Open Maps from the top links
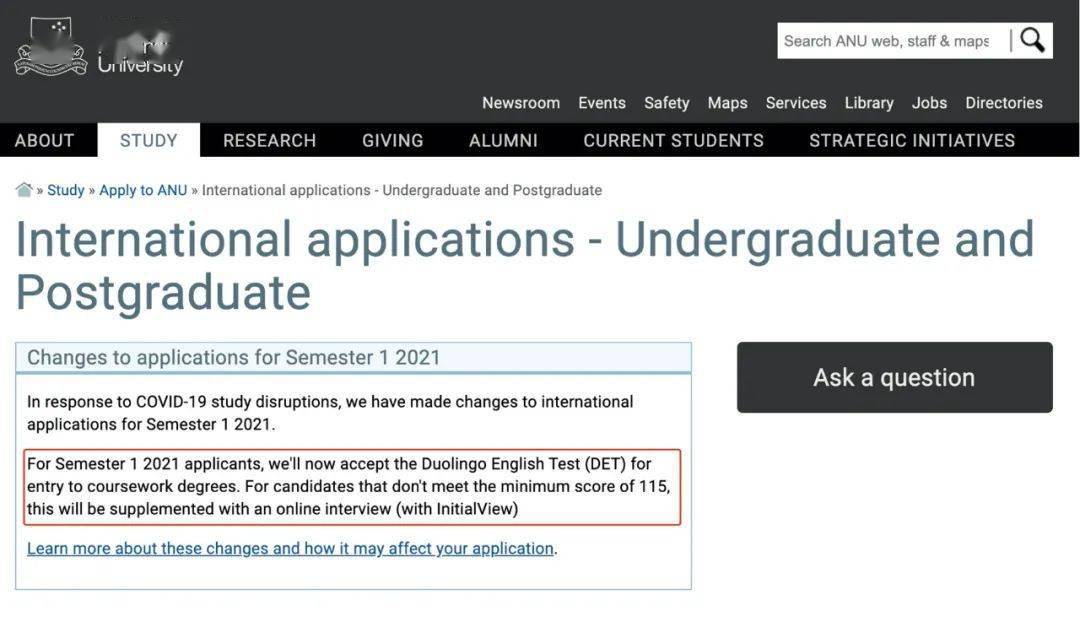Viewport: 1080px width, 617px height. [727, 103]
